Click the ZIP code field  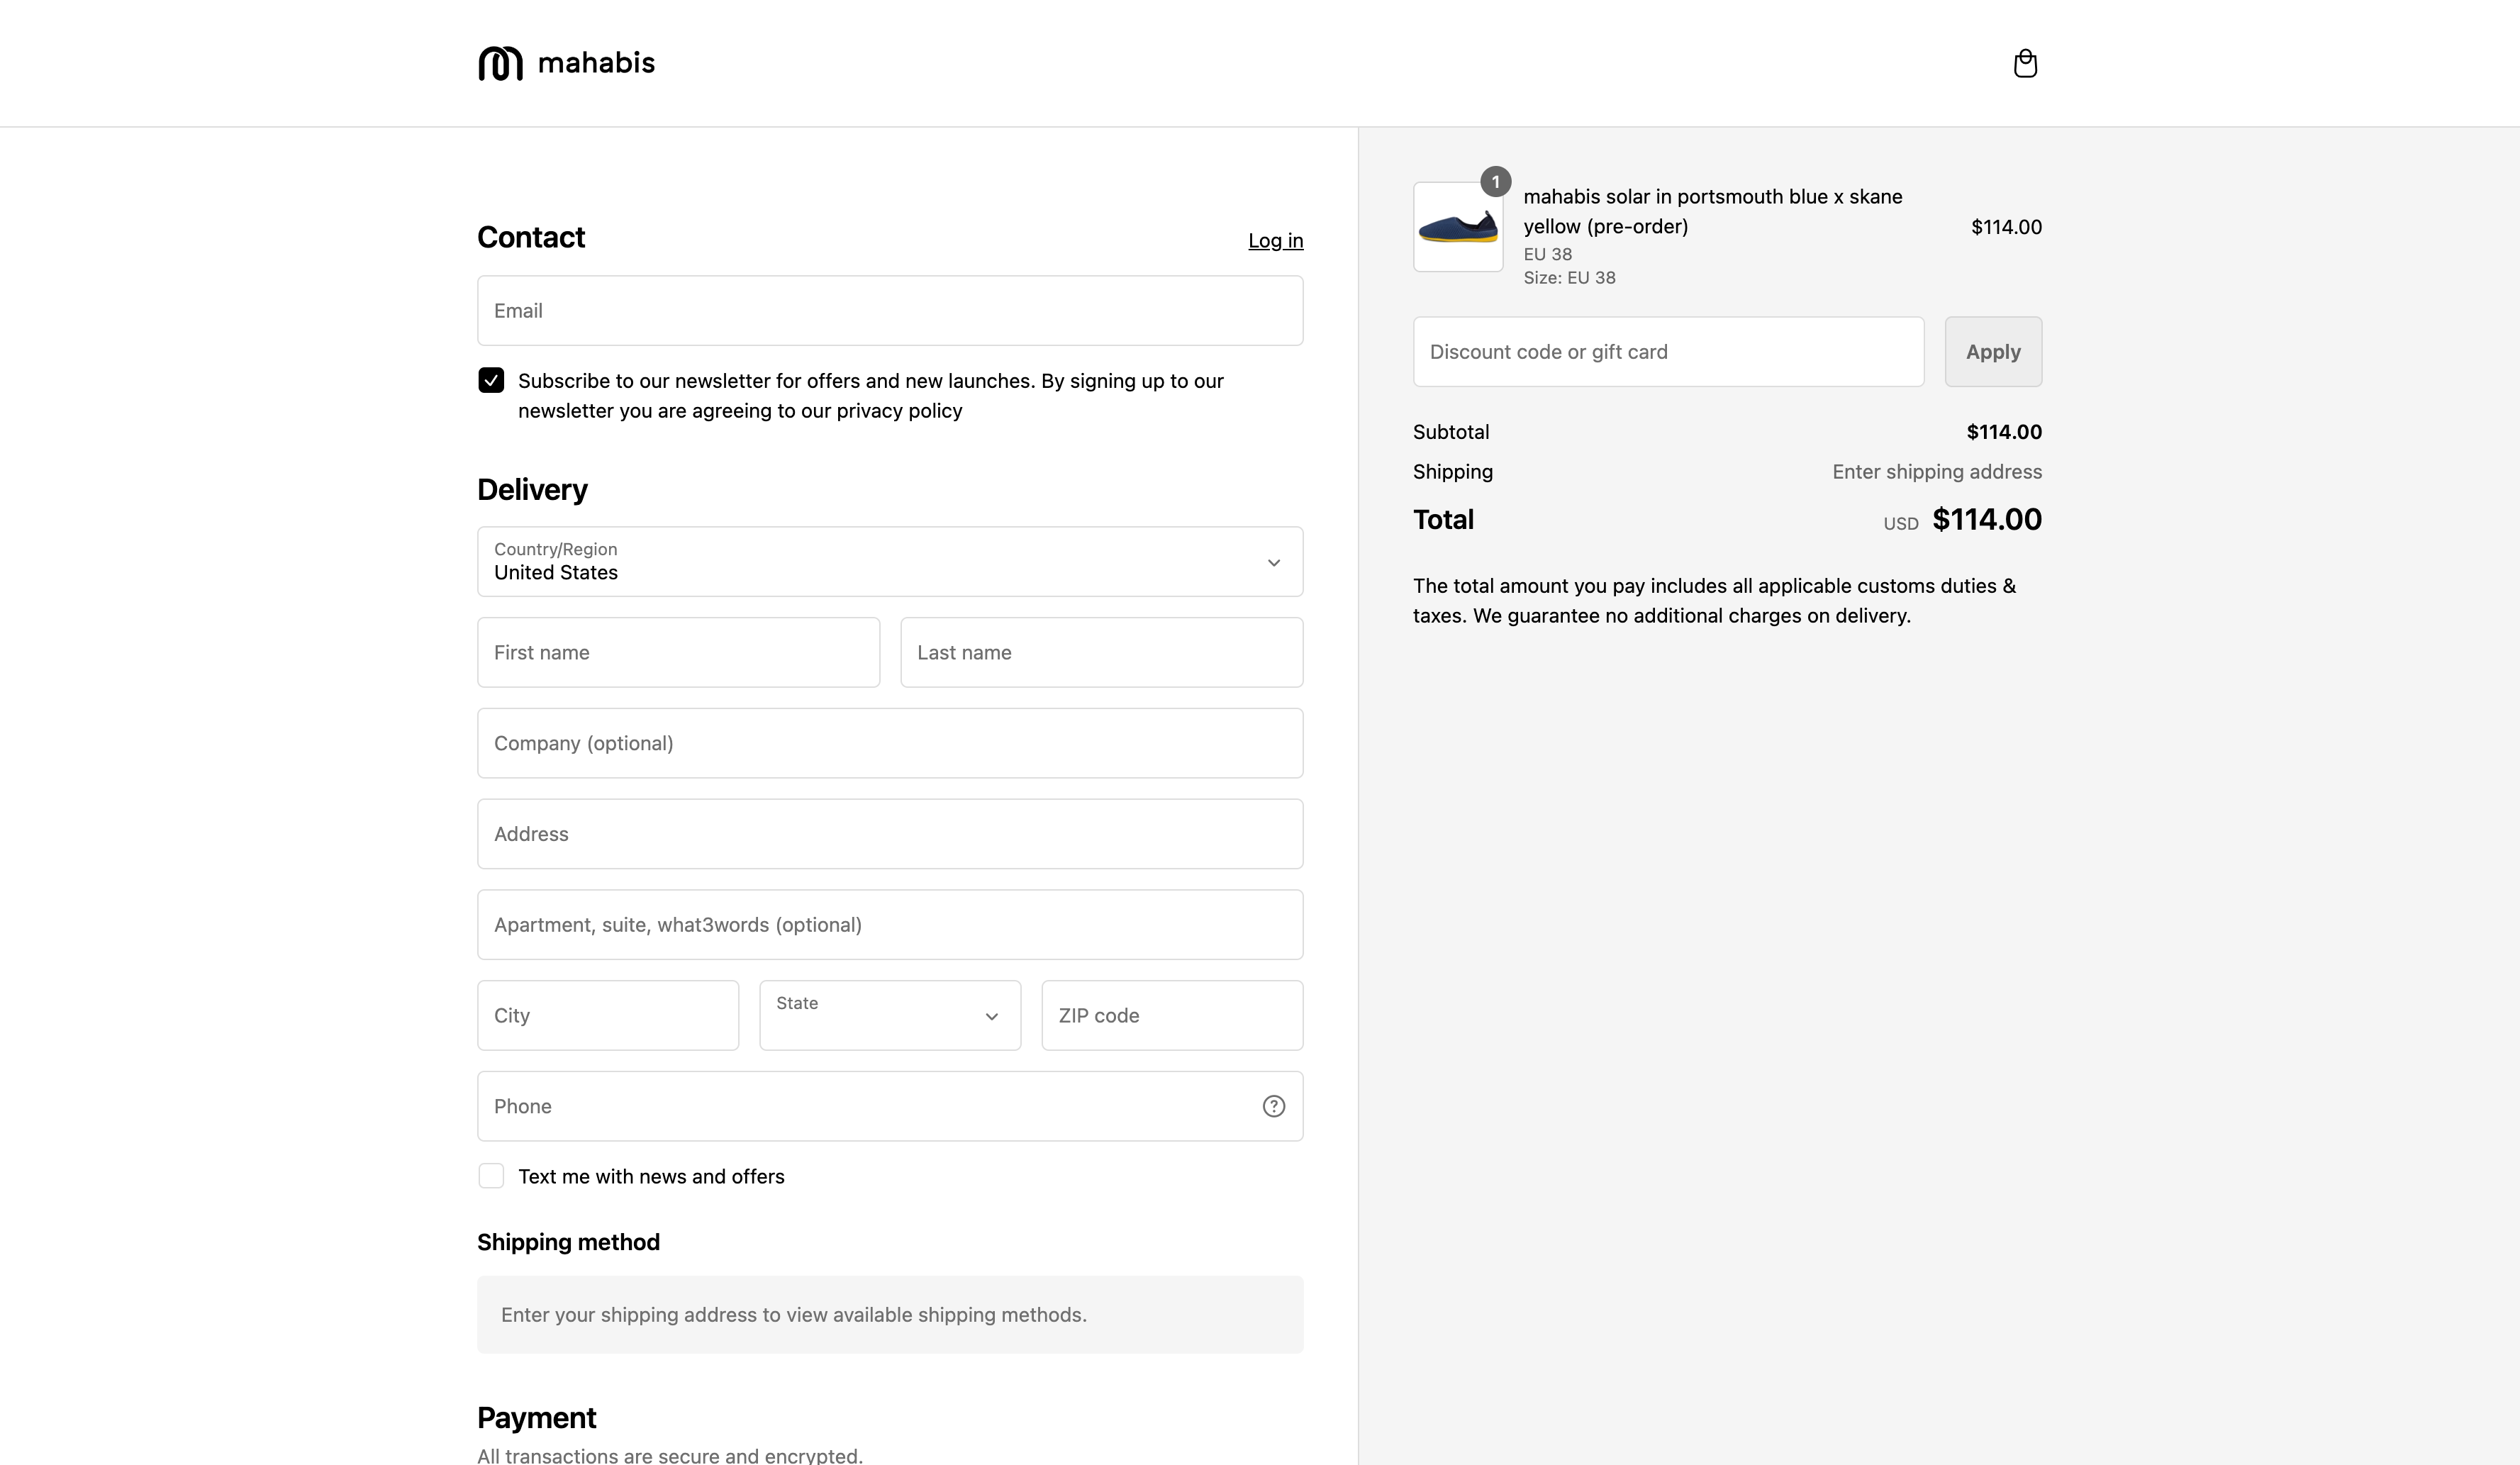1172,1015
